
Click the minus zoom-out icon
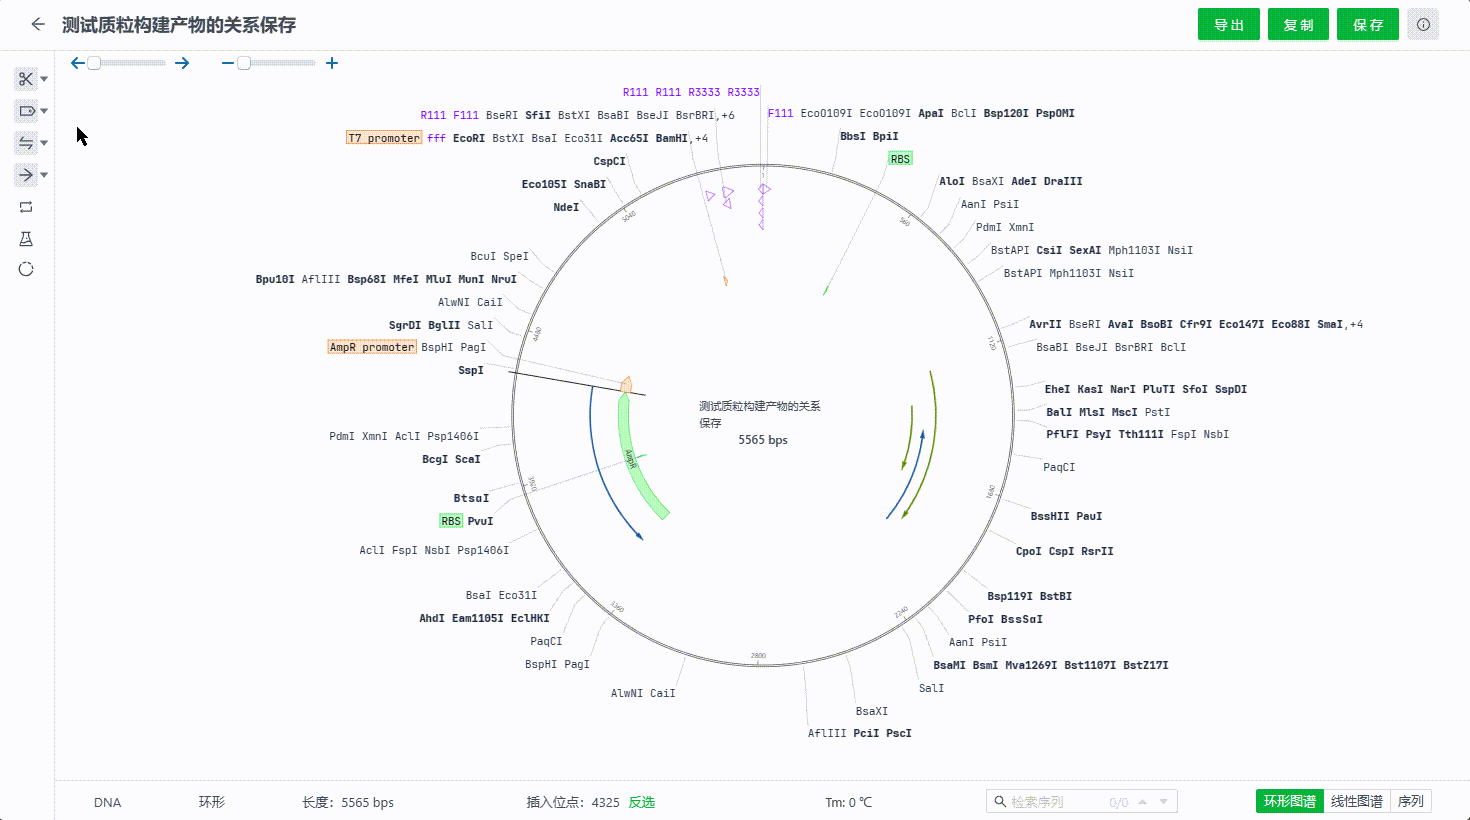pos(228,63)
